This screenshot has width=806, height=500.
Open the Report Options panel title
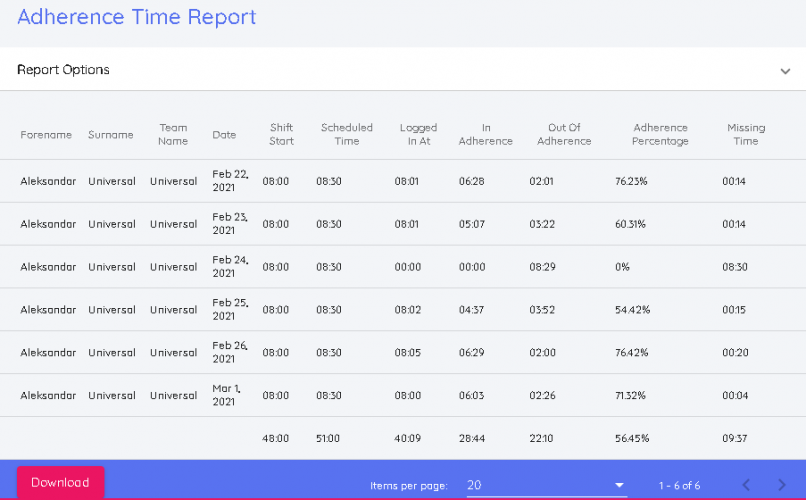pyautogui.click(x=64, y=70)
